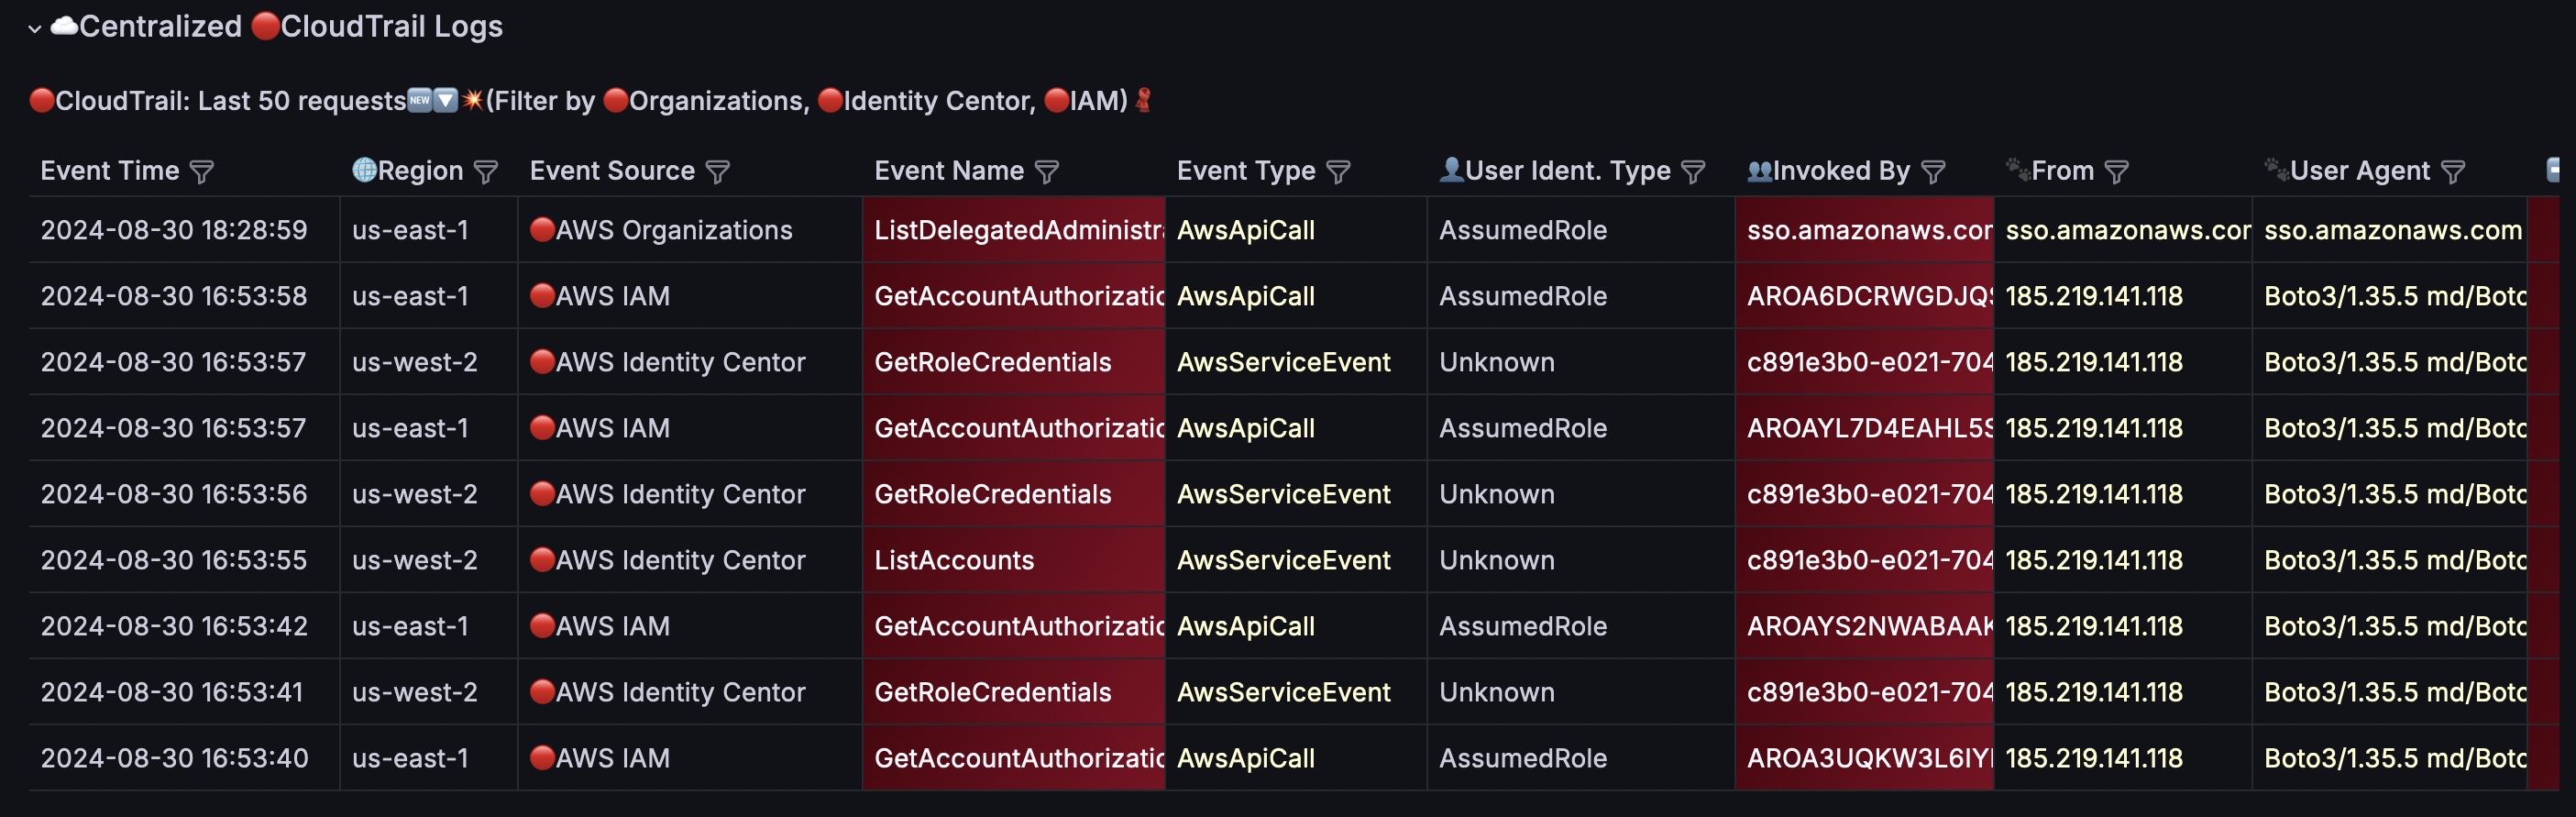This screenshot has width=2576, height=817.
Task: Click Boto3/1.35.5 user agent in the 16:53:58 row
Action: (2390, 296)
